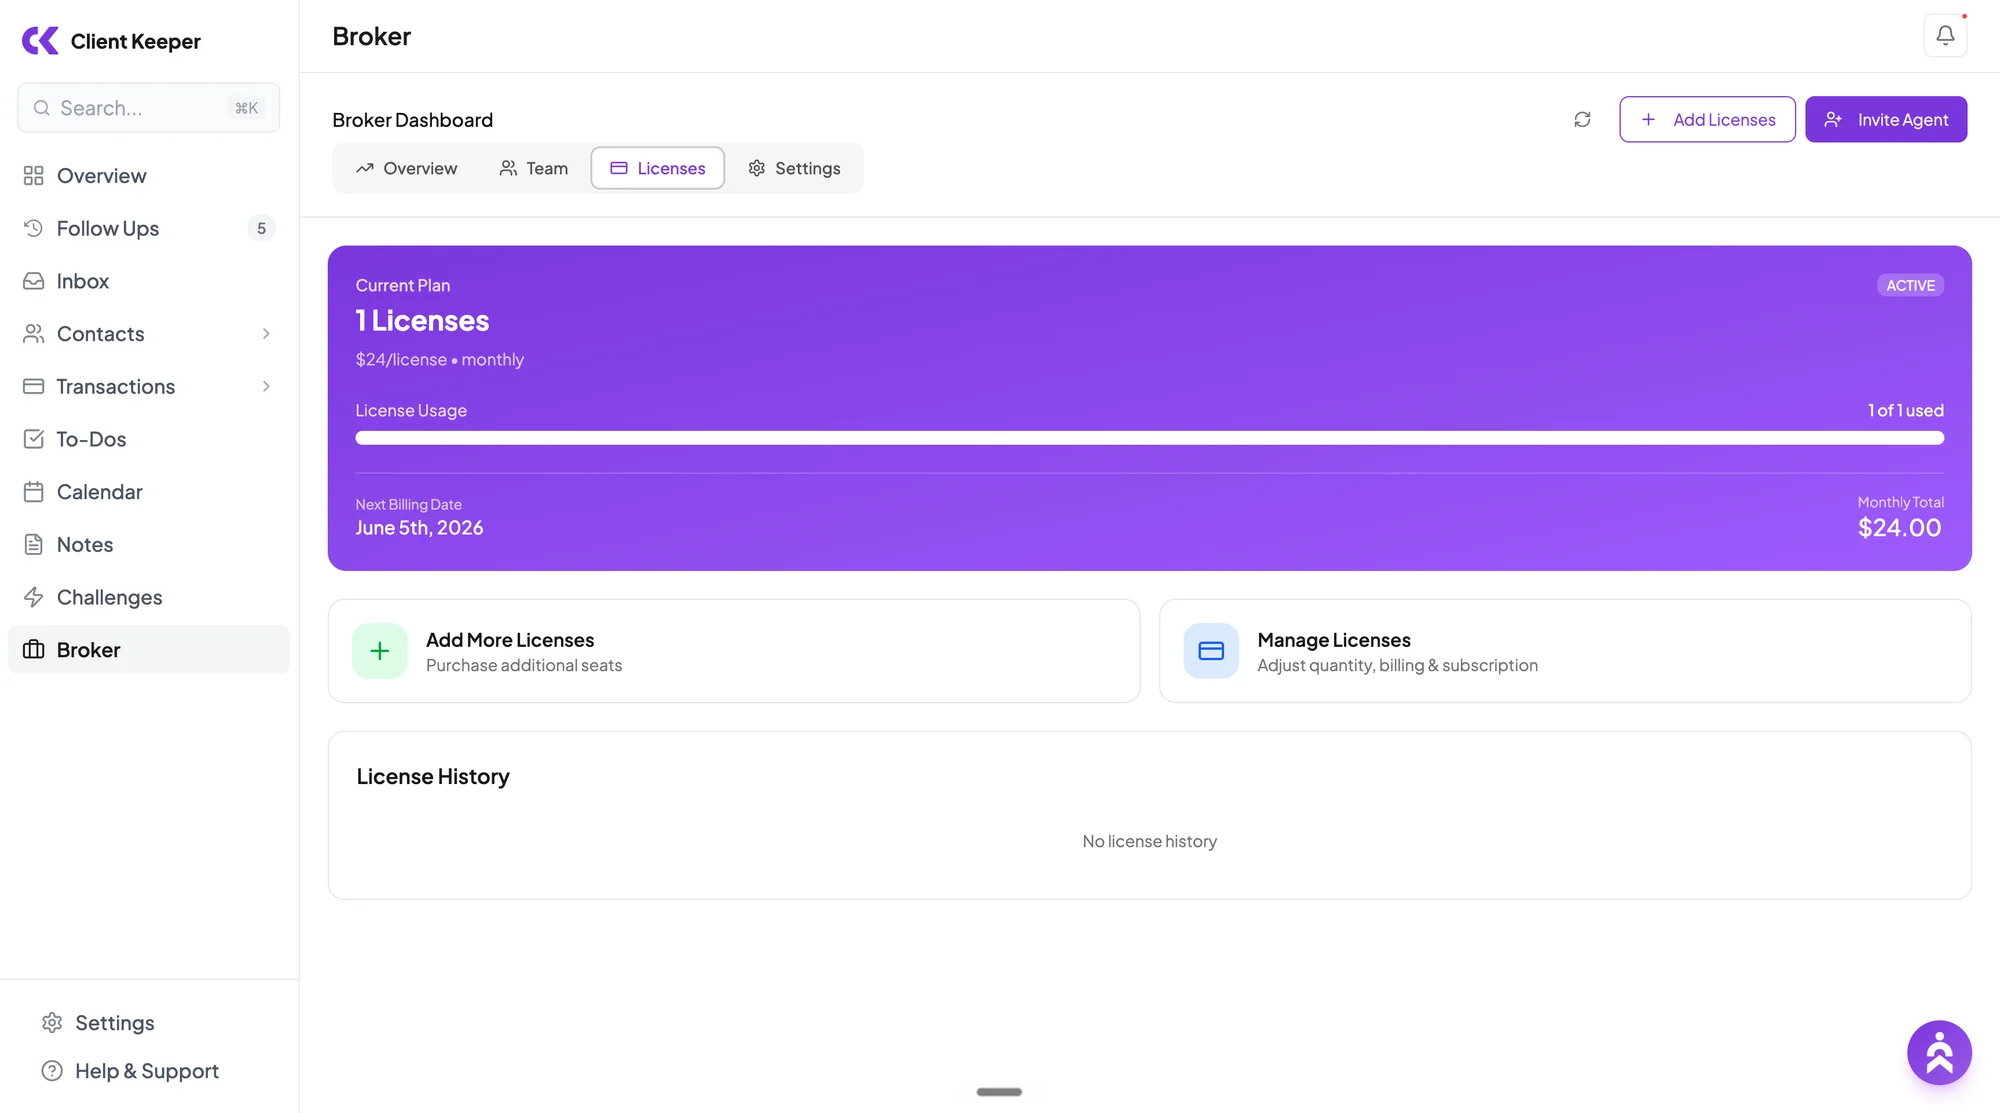Click the "$24/license • monthly" text
2000x1113 pixels.
[x=440, y=360]
